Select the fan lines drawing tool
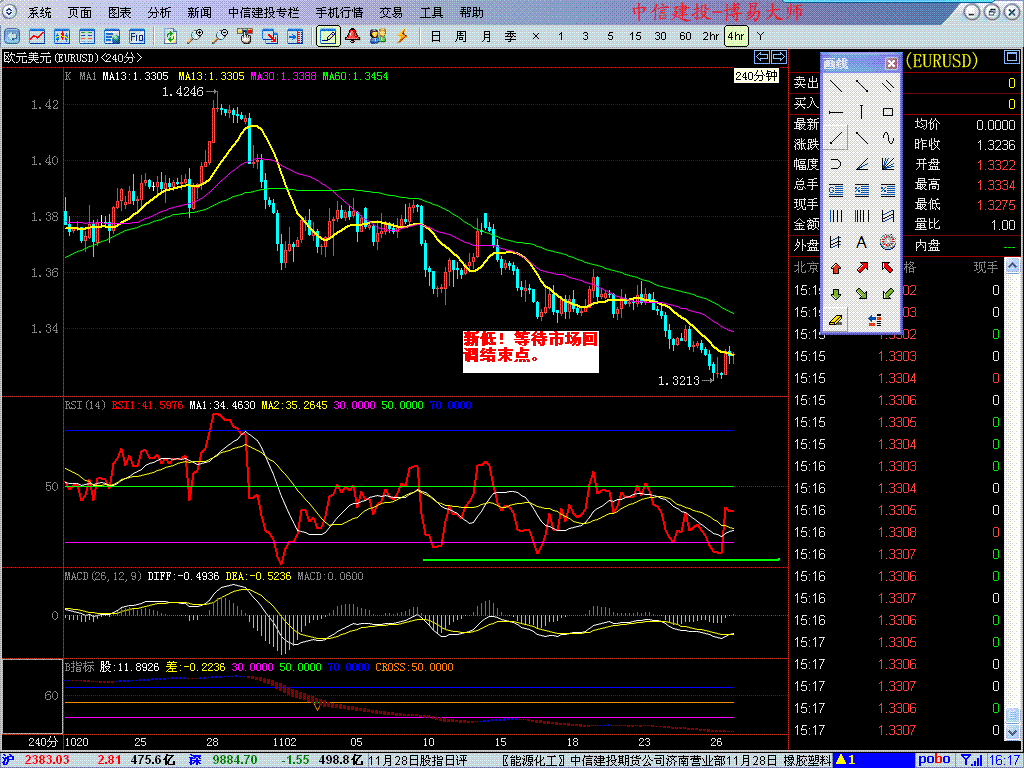Image resolution: width=1024 pixels, height=768 pixels. click(x=888, y=164)
